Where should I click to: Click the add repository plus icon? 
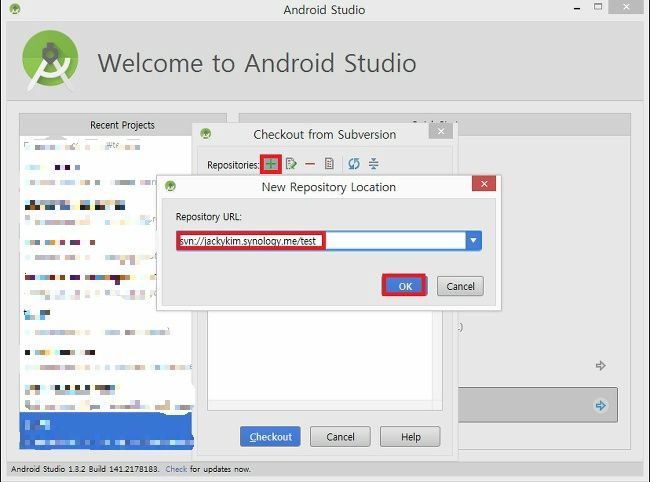point(271,164)
